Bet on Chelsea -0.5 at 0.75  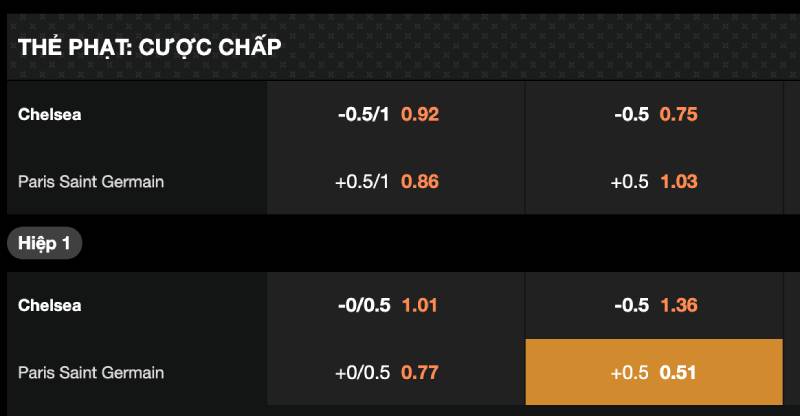click(x=654, y=114)
